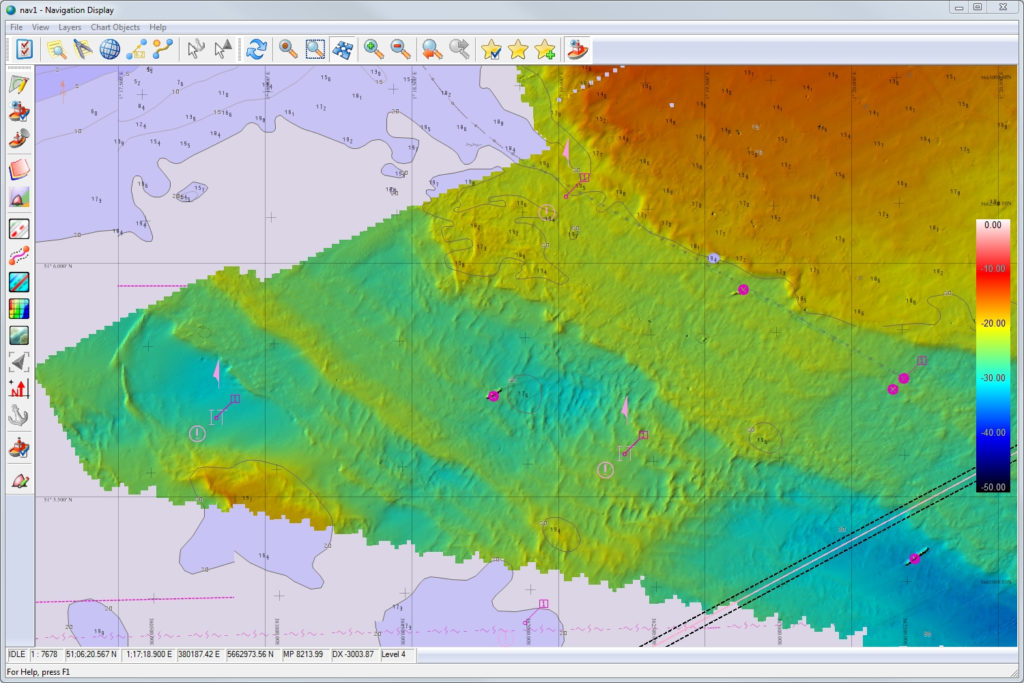Expand the View menu

(x=39, y=27)
